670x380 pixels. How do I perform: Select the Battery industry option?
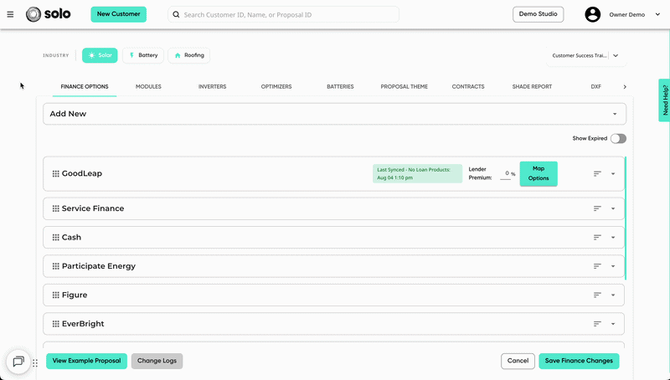point(143,56)
